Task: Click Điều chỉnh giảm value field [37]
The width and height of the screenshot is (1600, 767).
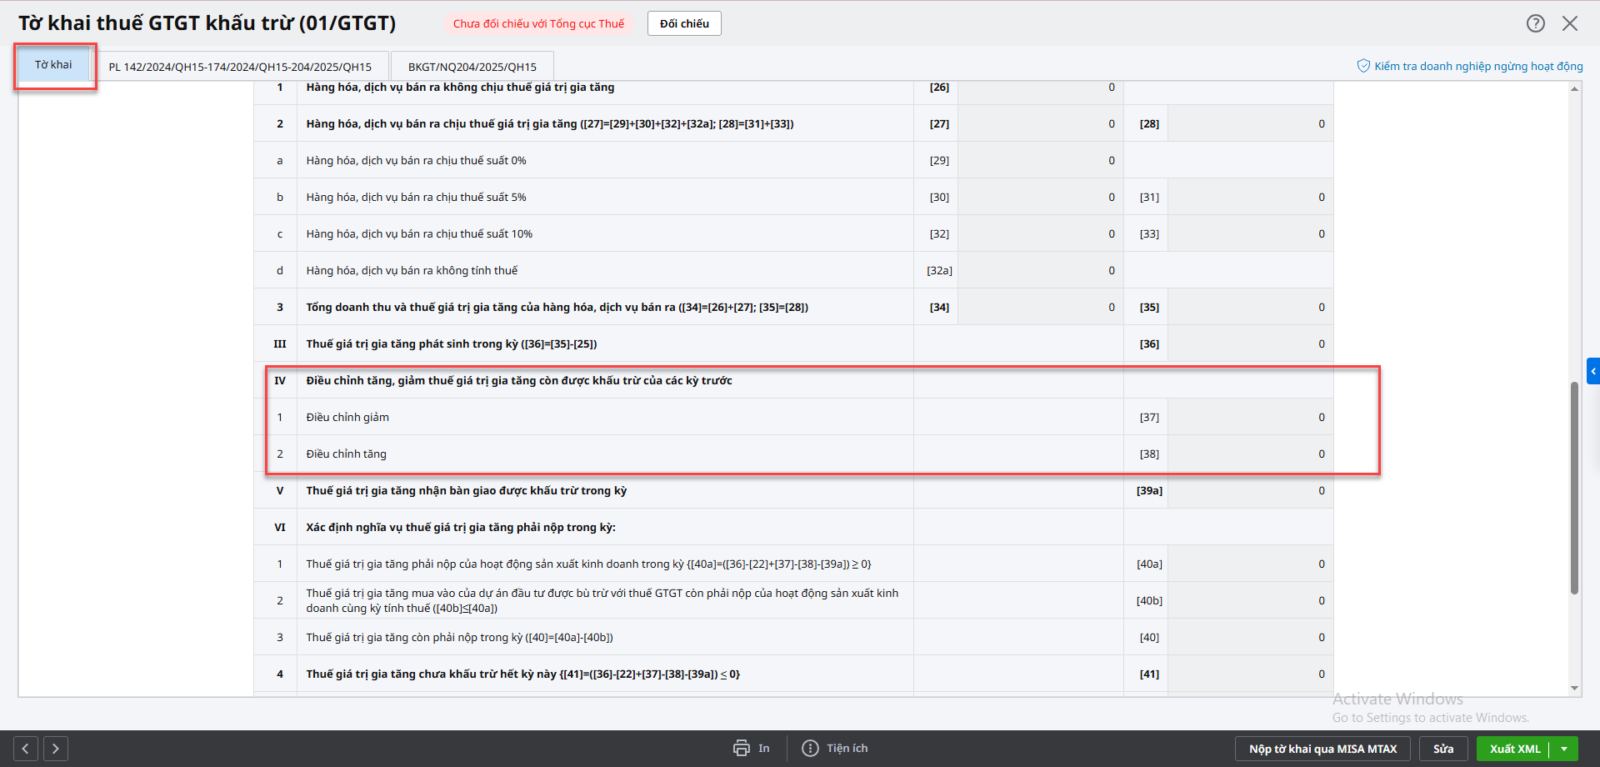Action: 1249,417
